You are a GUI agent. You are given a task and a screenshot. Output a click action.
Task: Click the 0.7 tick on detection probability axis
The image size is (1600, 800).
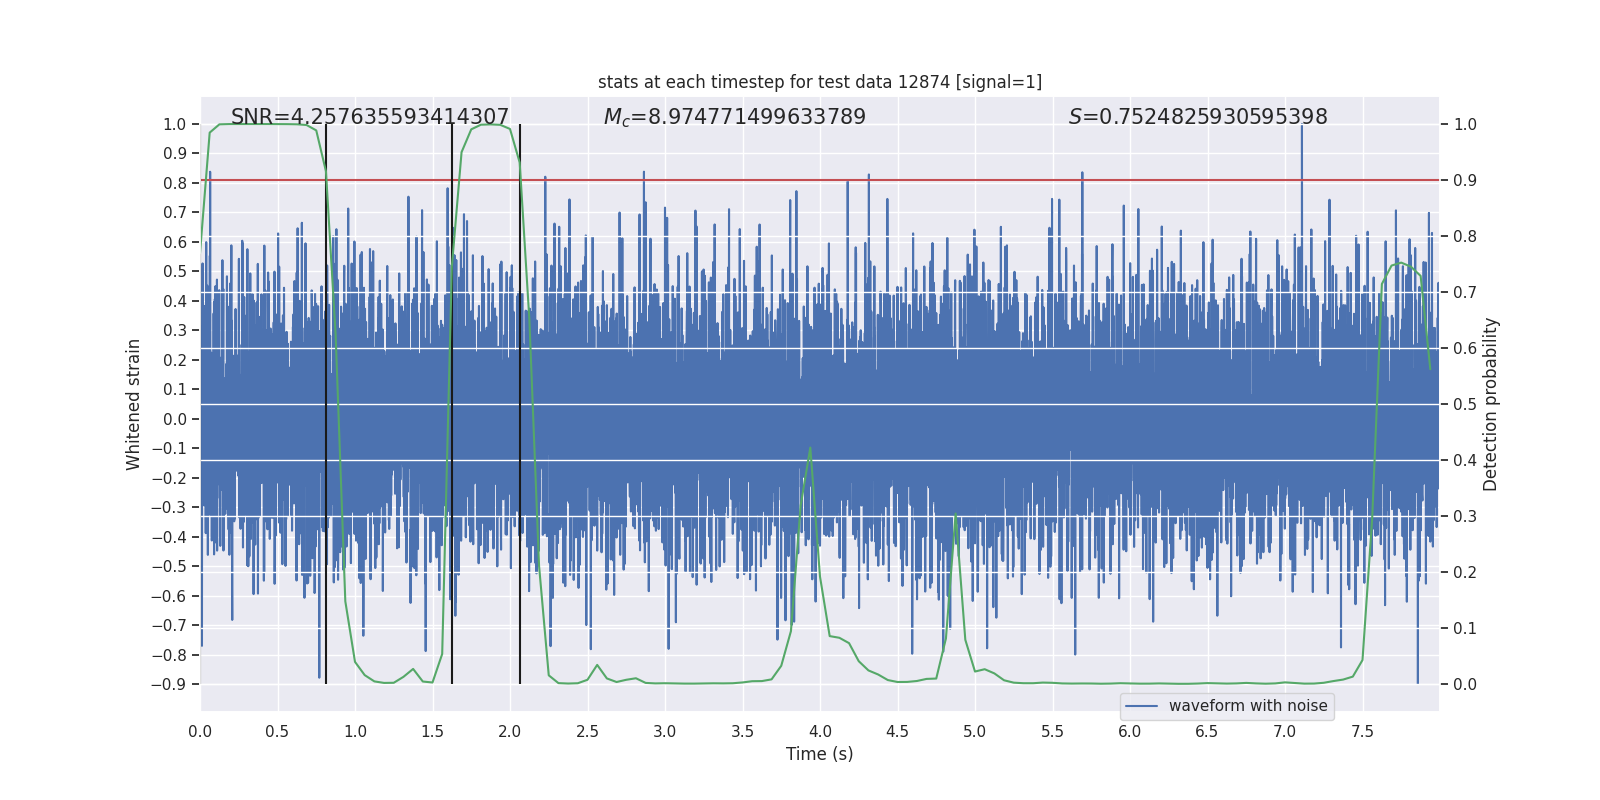pyautogui.click(x=1465, y=292)
